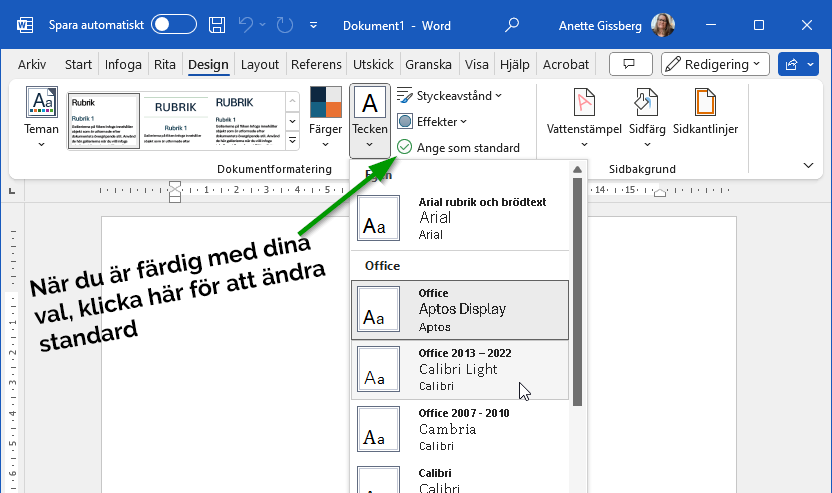Open the search magnifier in title bar
This screenshot has height=493, width=832.
coord(512,24)
